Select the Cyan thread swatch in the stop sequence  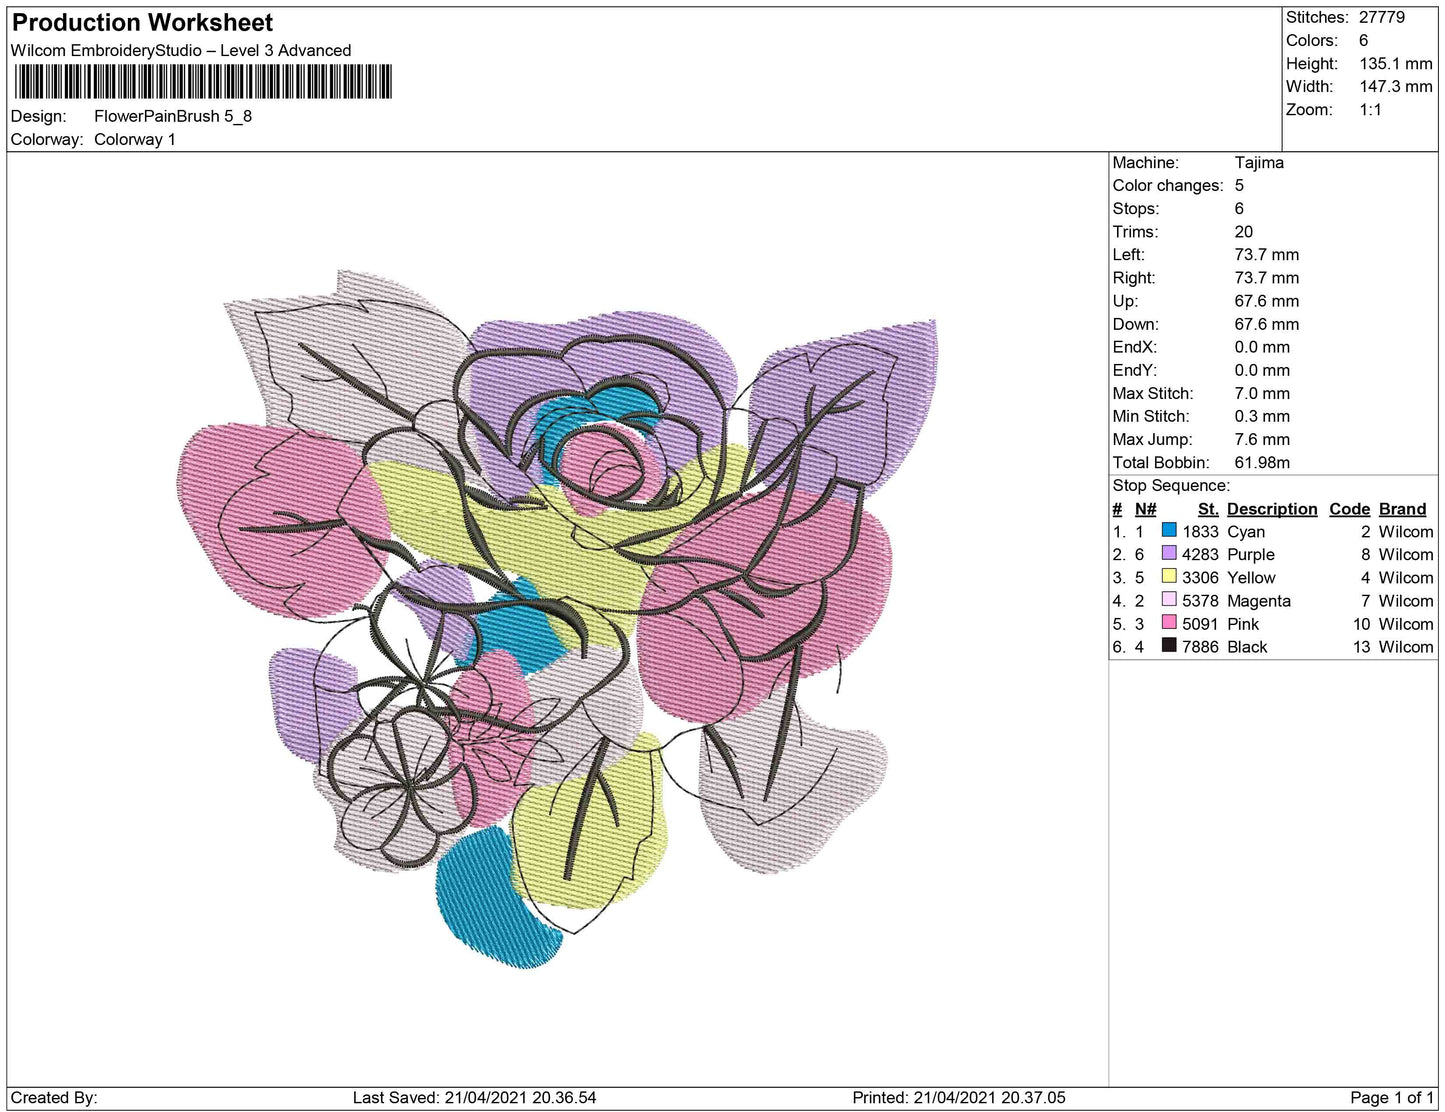click(1168, 531)
